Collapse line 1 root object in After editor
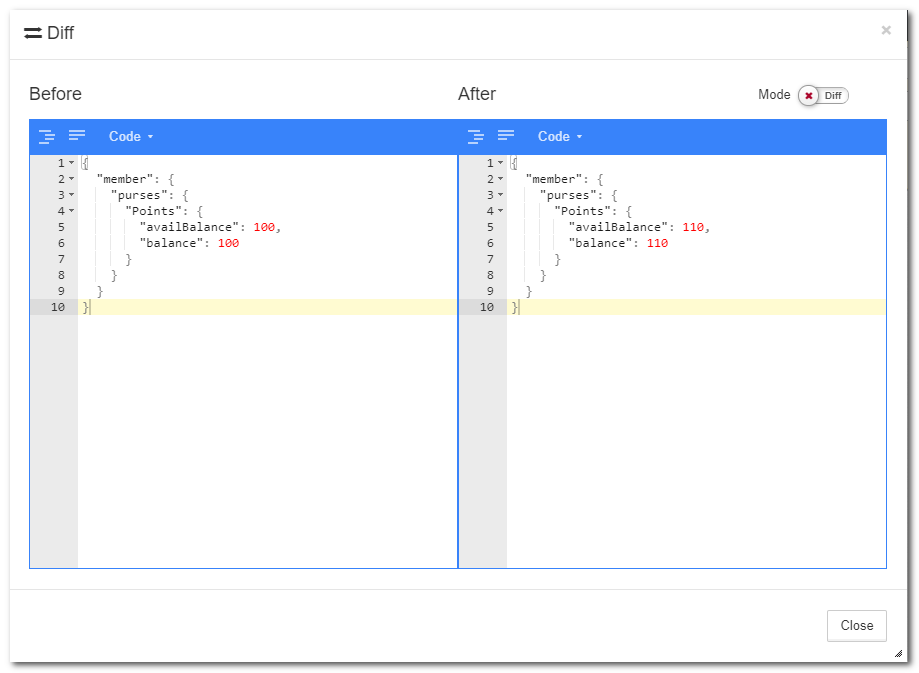Image resolution: width=919 pixels, height=673 pixels. click(500, 163)
